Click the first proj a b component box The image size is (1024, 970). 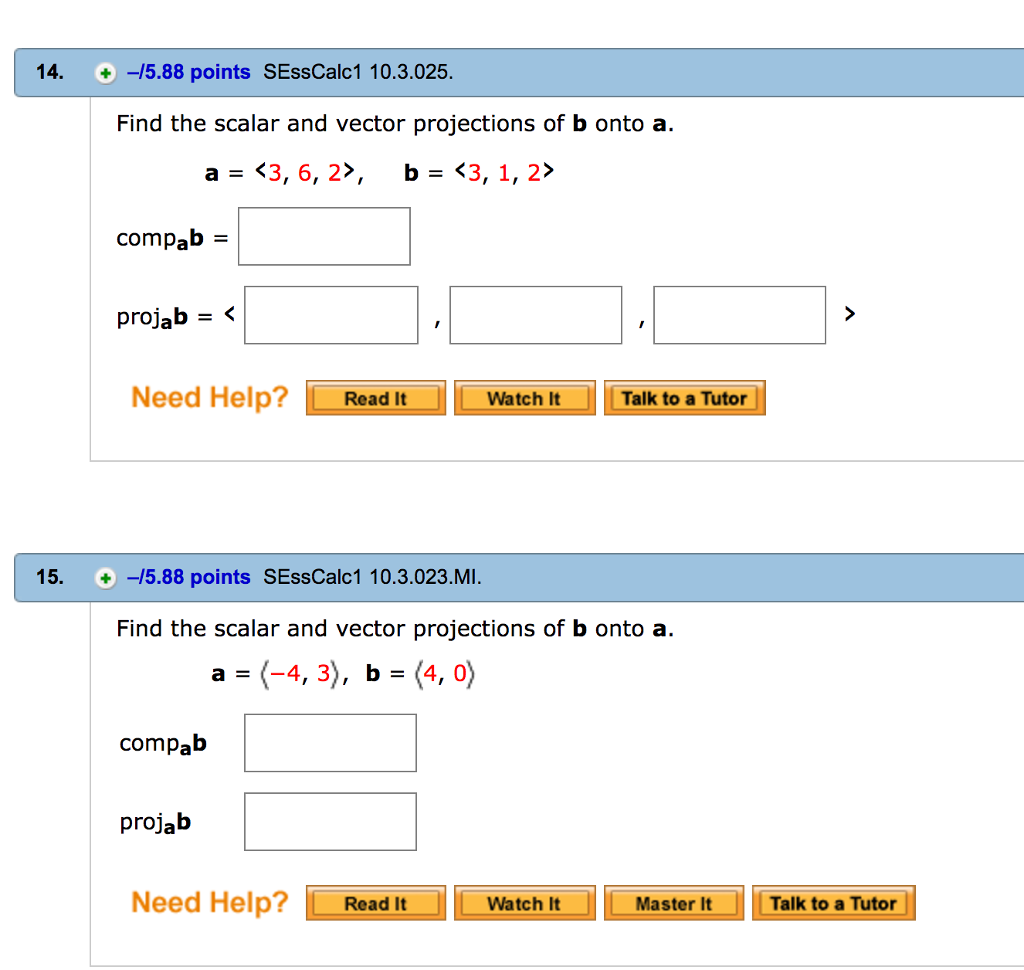click(x=331, y=314)
